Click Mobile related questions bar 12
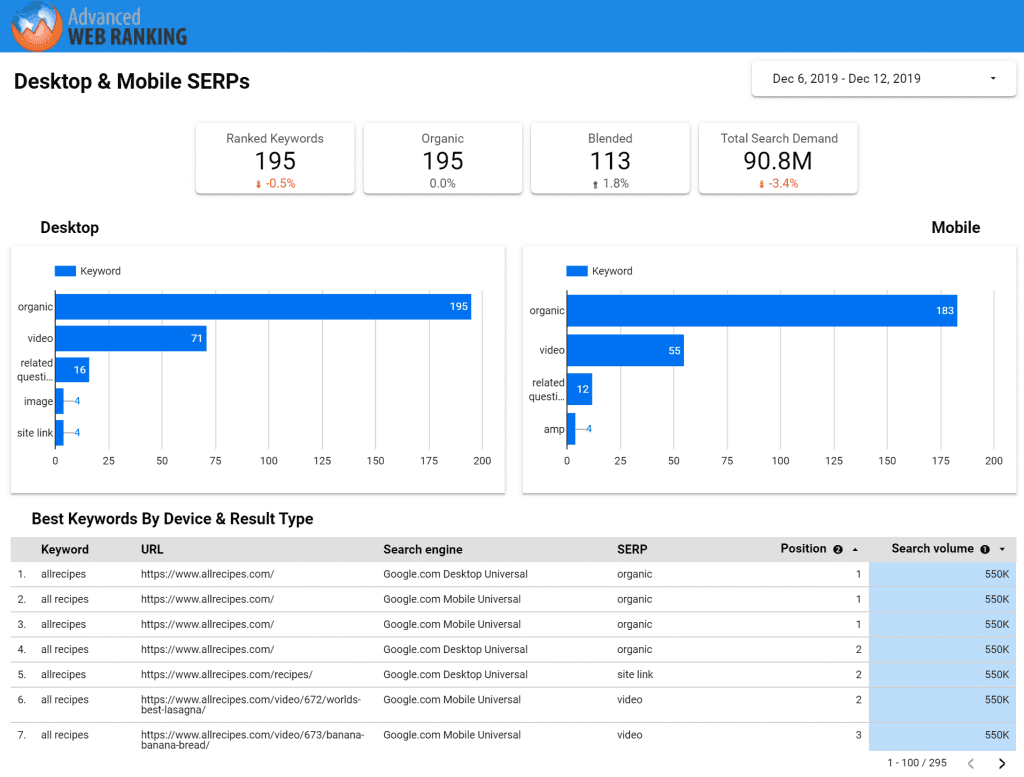 tap(580, 389)
